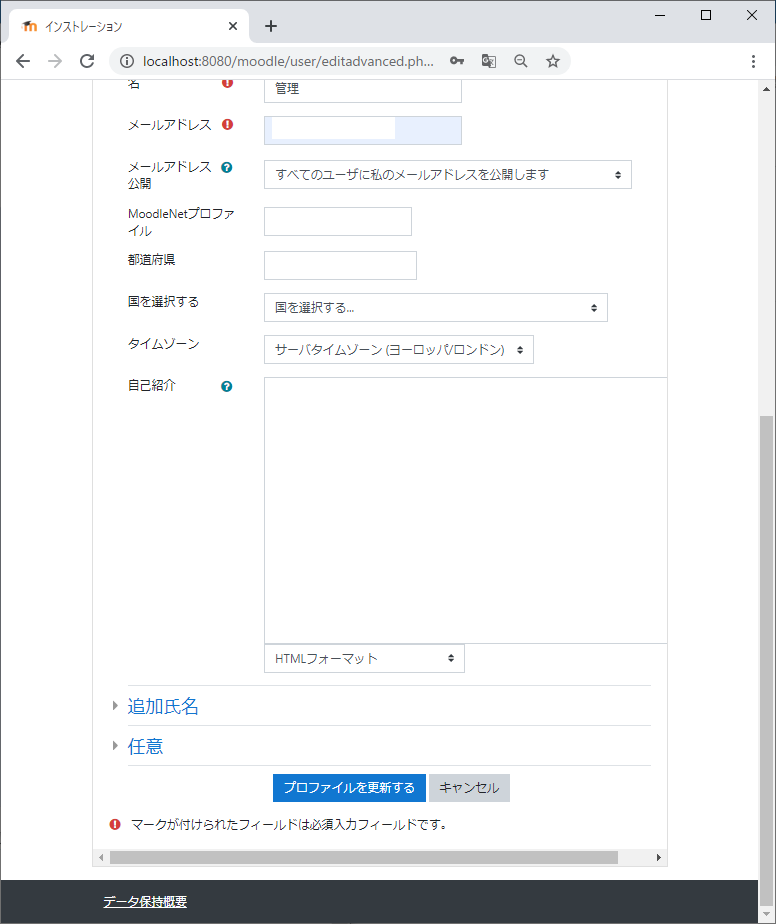Click the vertical scrollbar down arrow
Image resolution: width=776 pixels, height=924 pixels.
767,915
